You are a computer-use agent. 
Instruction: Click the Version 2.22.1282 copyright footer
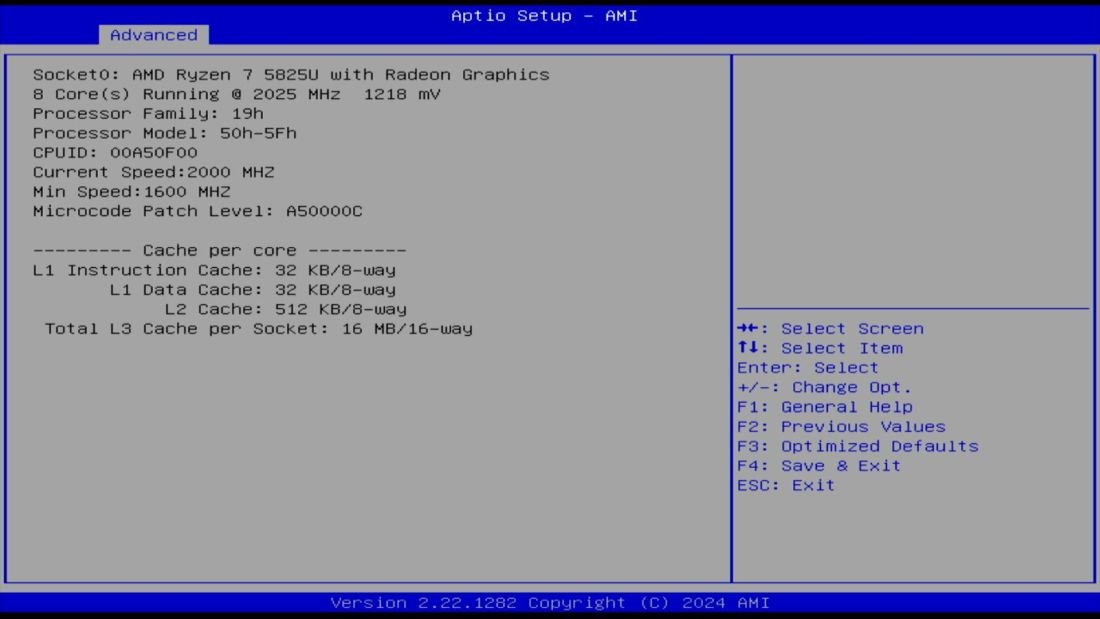pyautogui.click(x=550, y=603)
